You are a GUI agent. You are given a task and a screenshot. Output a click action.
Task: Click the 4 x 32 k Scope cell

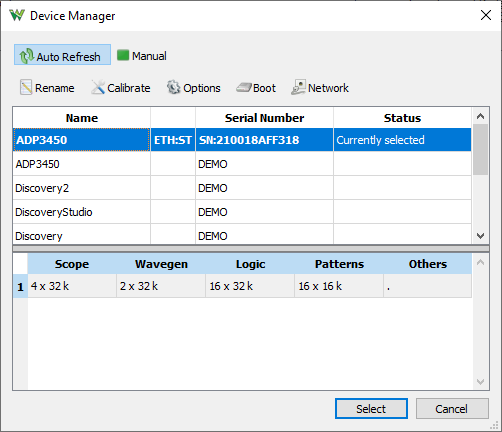(x=72, y=286)
